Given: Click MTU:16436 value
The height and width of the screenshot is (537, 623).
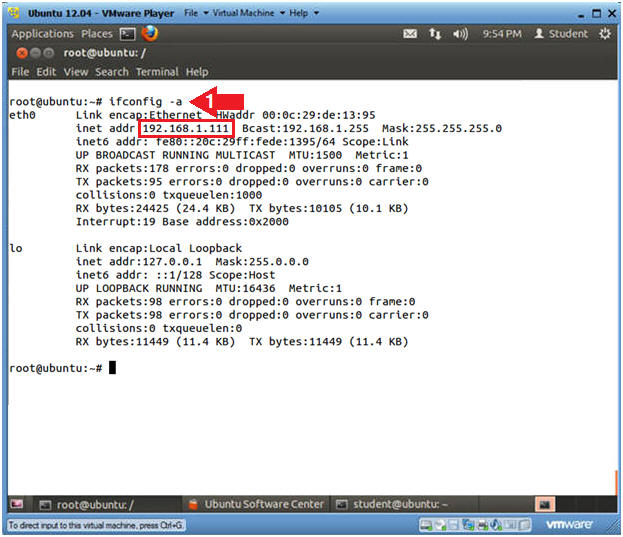Looking at the screenshot, I should [245, 288].
